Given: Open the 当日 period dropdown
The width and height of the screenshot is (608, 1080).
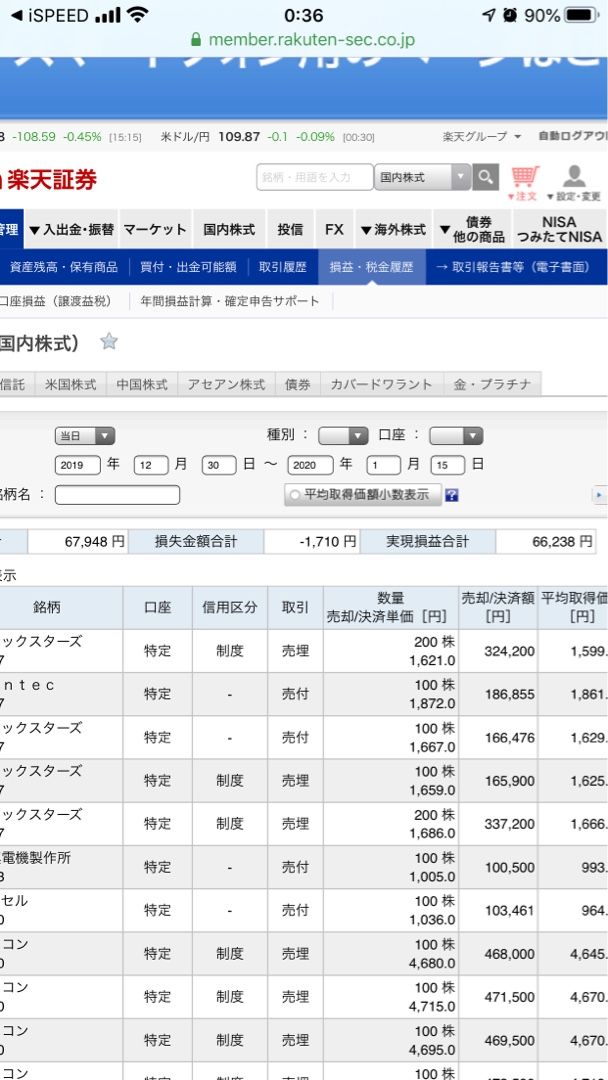Looking at the screenshot, I should pyautogui.click(x=84, y=436).
